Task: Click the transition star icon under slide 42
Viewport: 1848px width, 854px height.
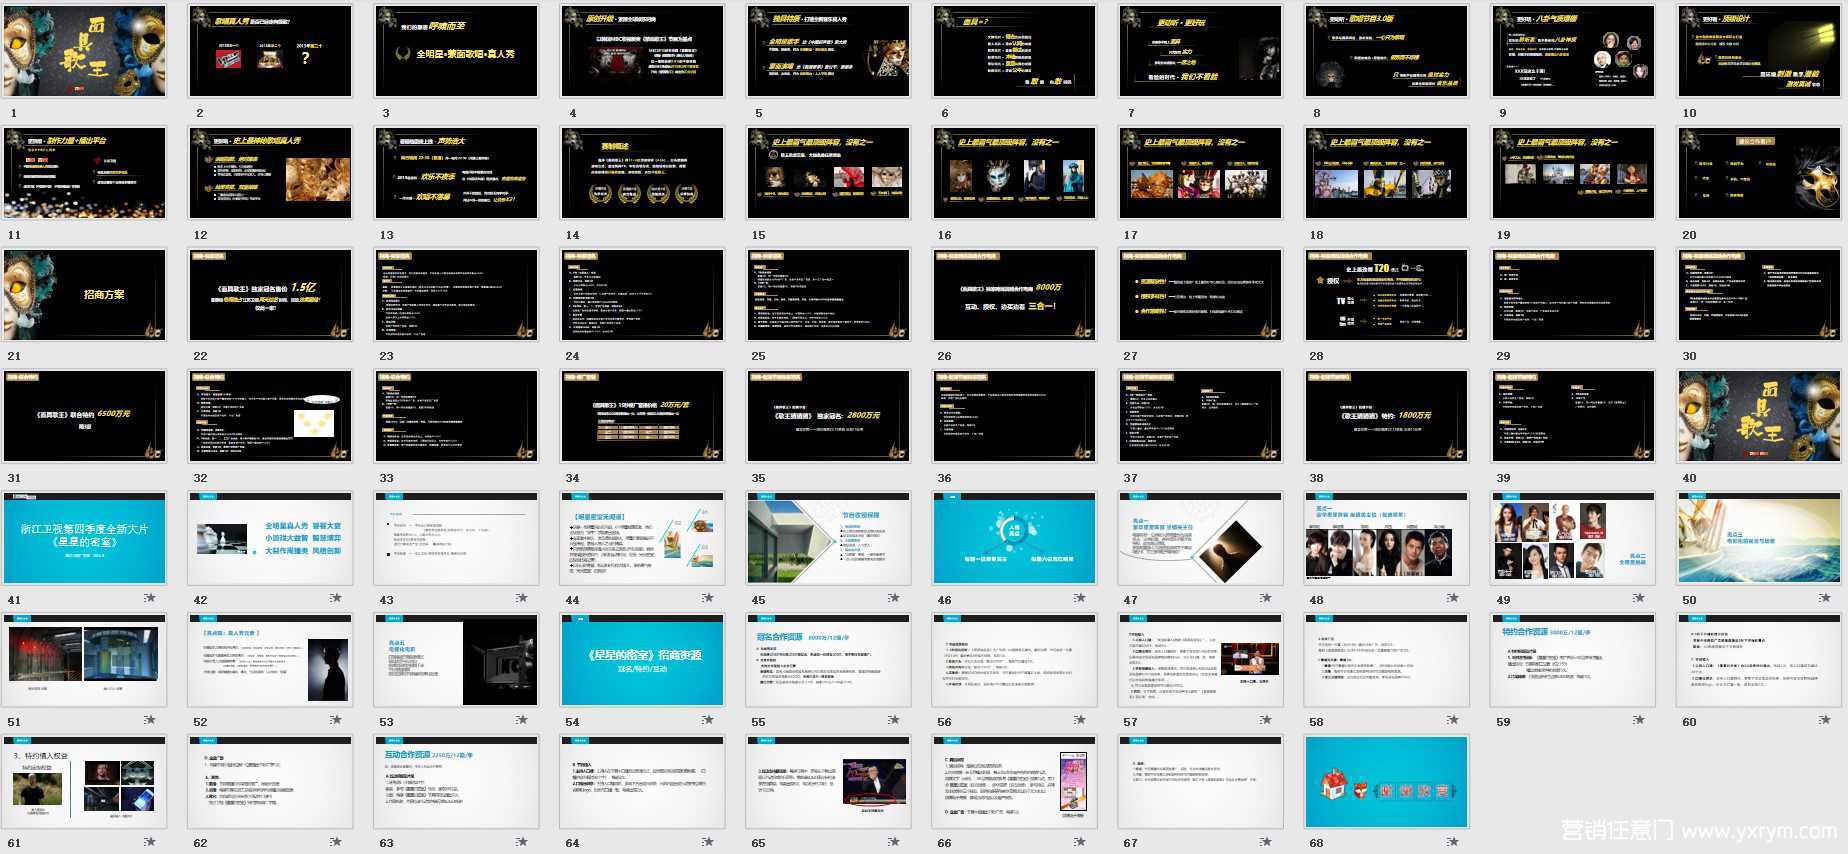Action: [x=336, y=598]
